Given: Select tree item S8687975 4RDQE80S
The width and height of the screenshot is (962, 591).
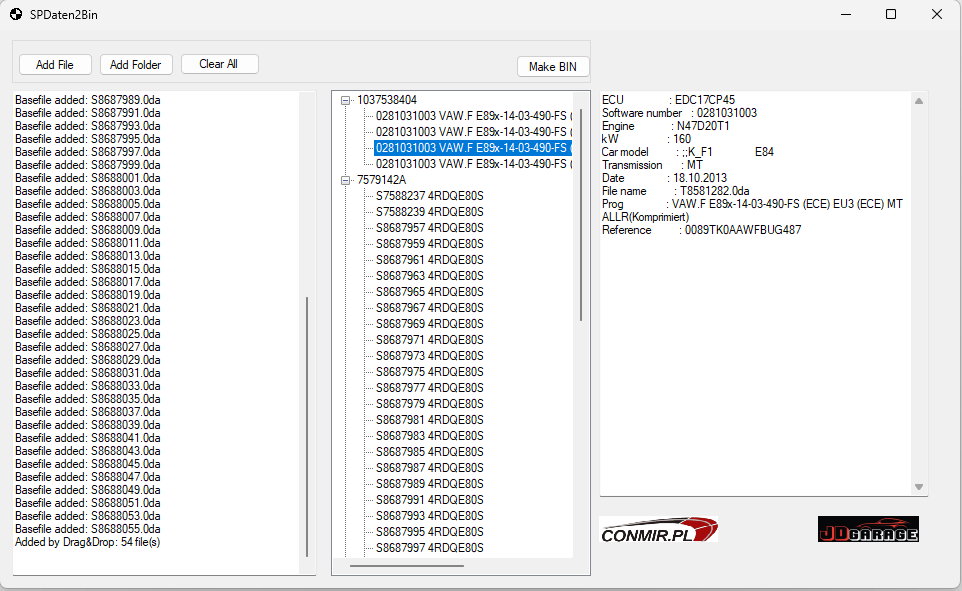Looking at the screenshot, I should 429,372.
